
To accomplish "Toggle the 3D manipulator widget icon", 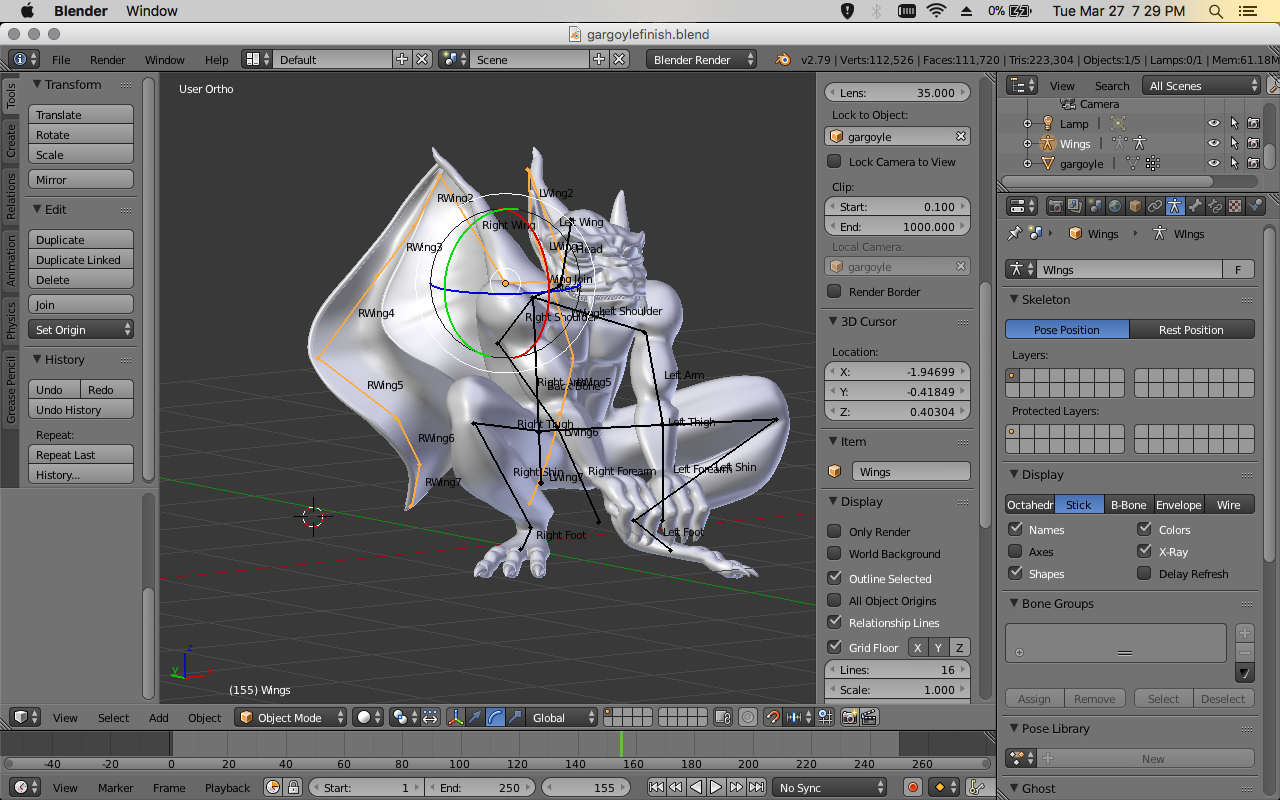I will 456,717.
